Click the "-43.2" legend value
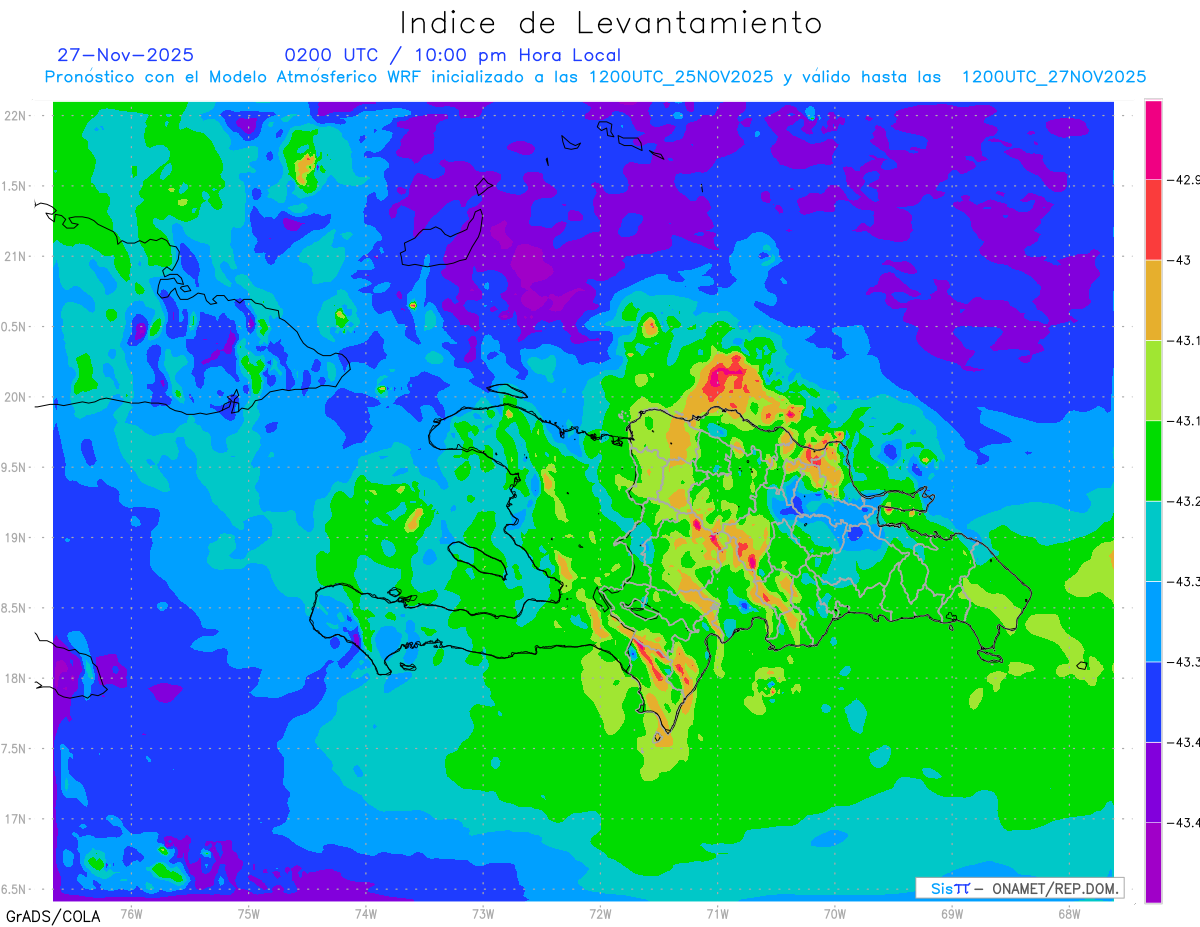Viewport: 1200px width, 927px height. pyautogui.click(x=1182, y=501)
